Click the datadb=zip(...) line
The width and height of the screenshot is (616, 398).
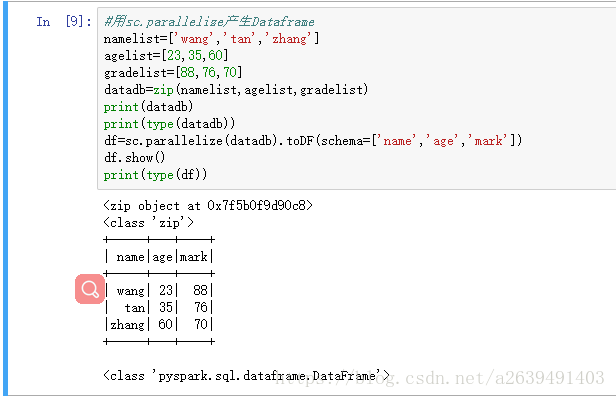(x=236, y=90)
